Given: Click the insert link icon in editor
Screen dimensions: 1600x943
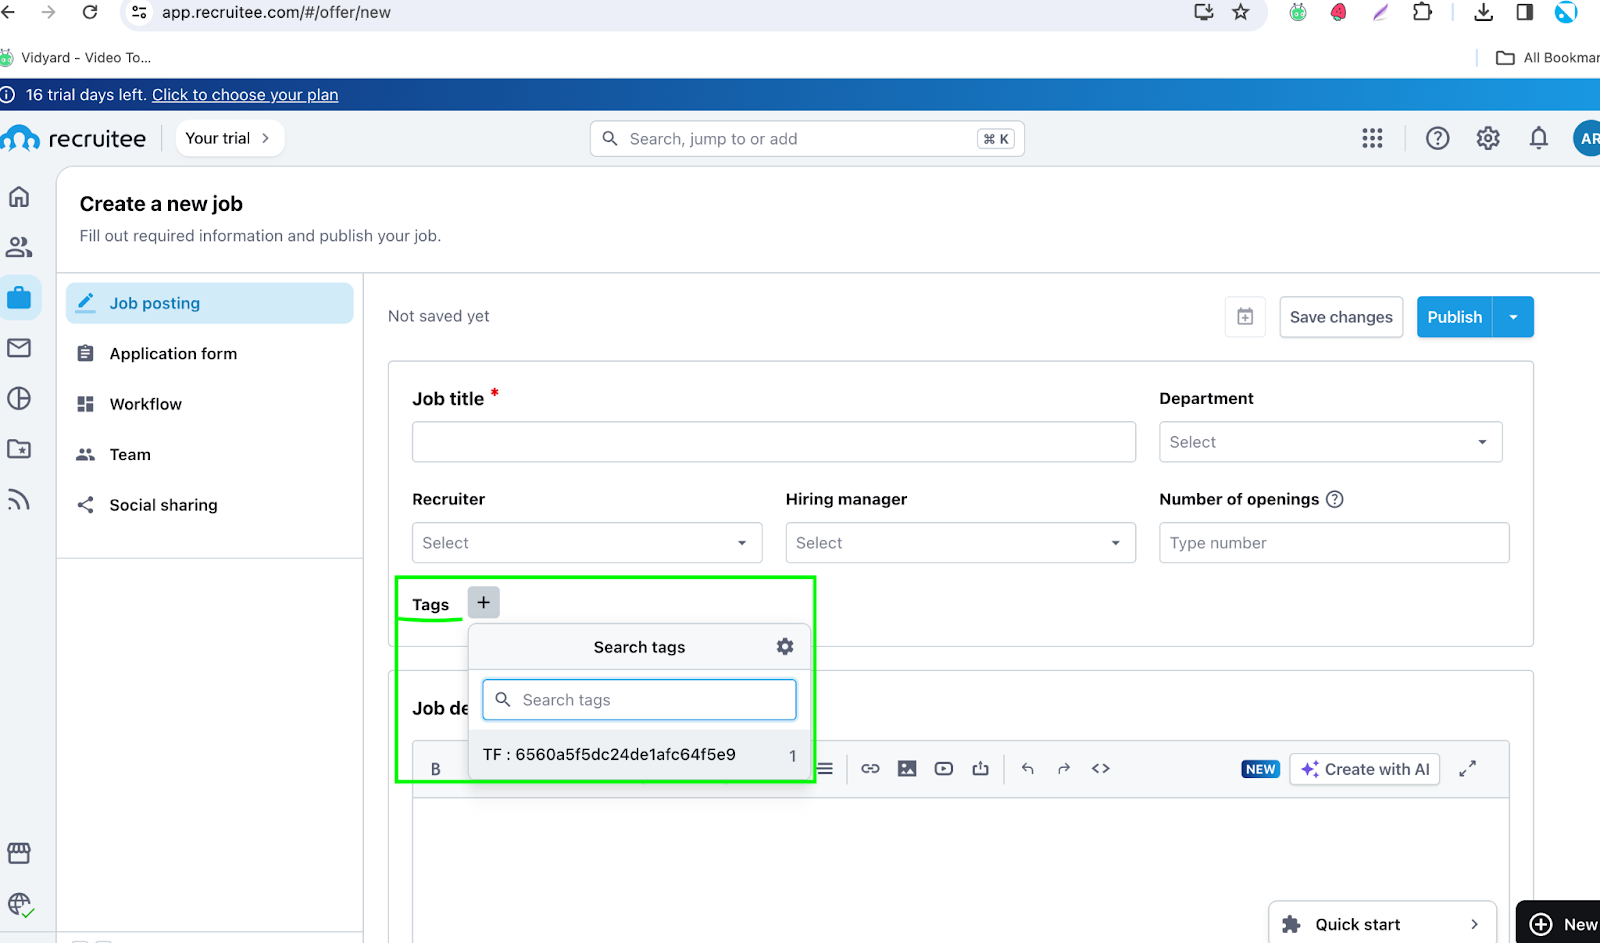Looking at the screenshot, I should coord(870,769).
